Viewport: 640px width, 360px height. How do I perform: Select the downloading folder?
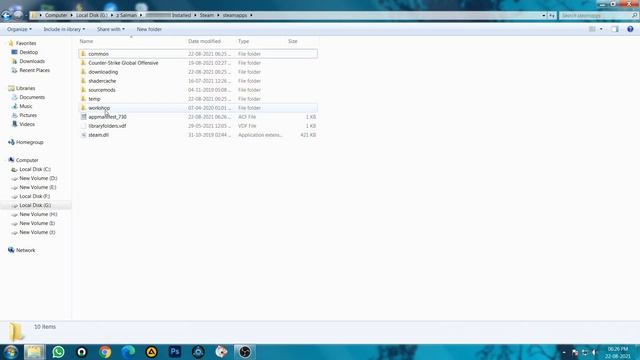pos(198,72)
